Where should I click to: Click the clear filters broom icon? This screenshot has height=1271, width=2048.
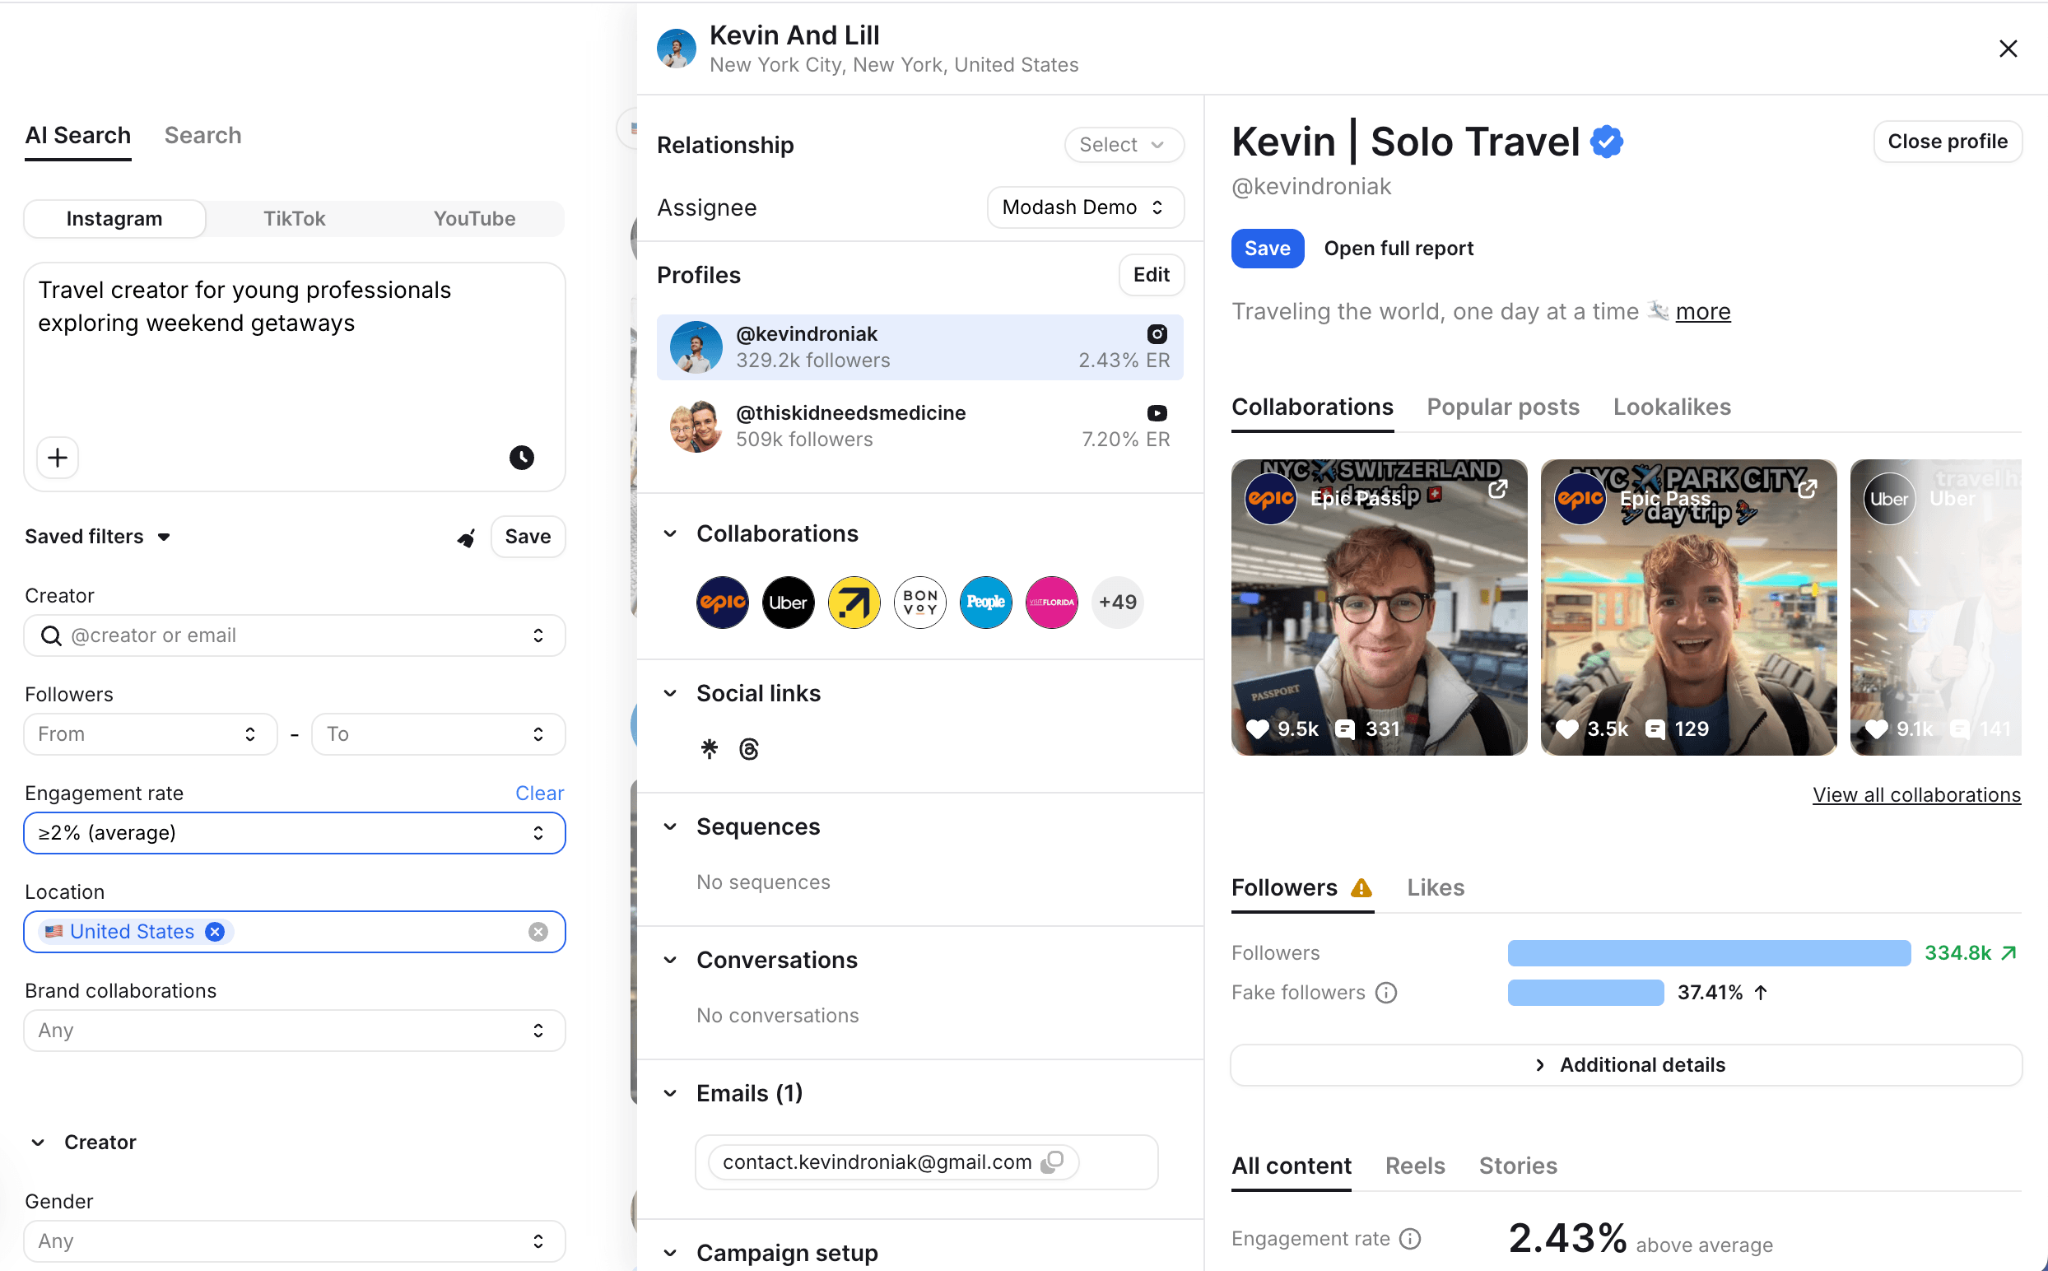(466, 538)
